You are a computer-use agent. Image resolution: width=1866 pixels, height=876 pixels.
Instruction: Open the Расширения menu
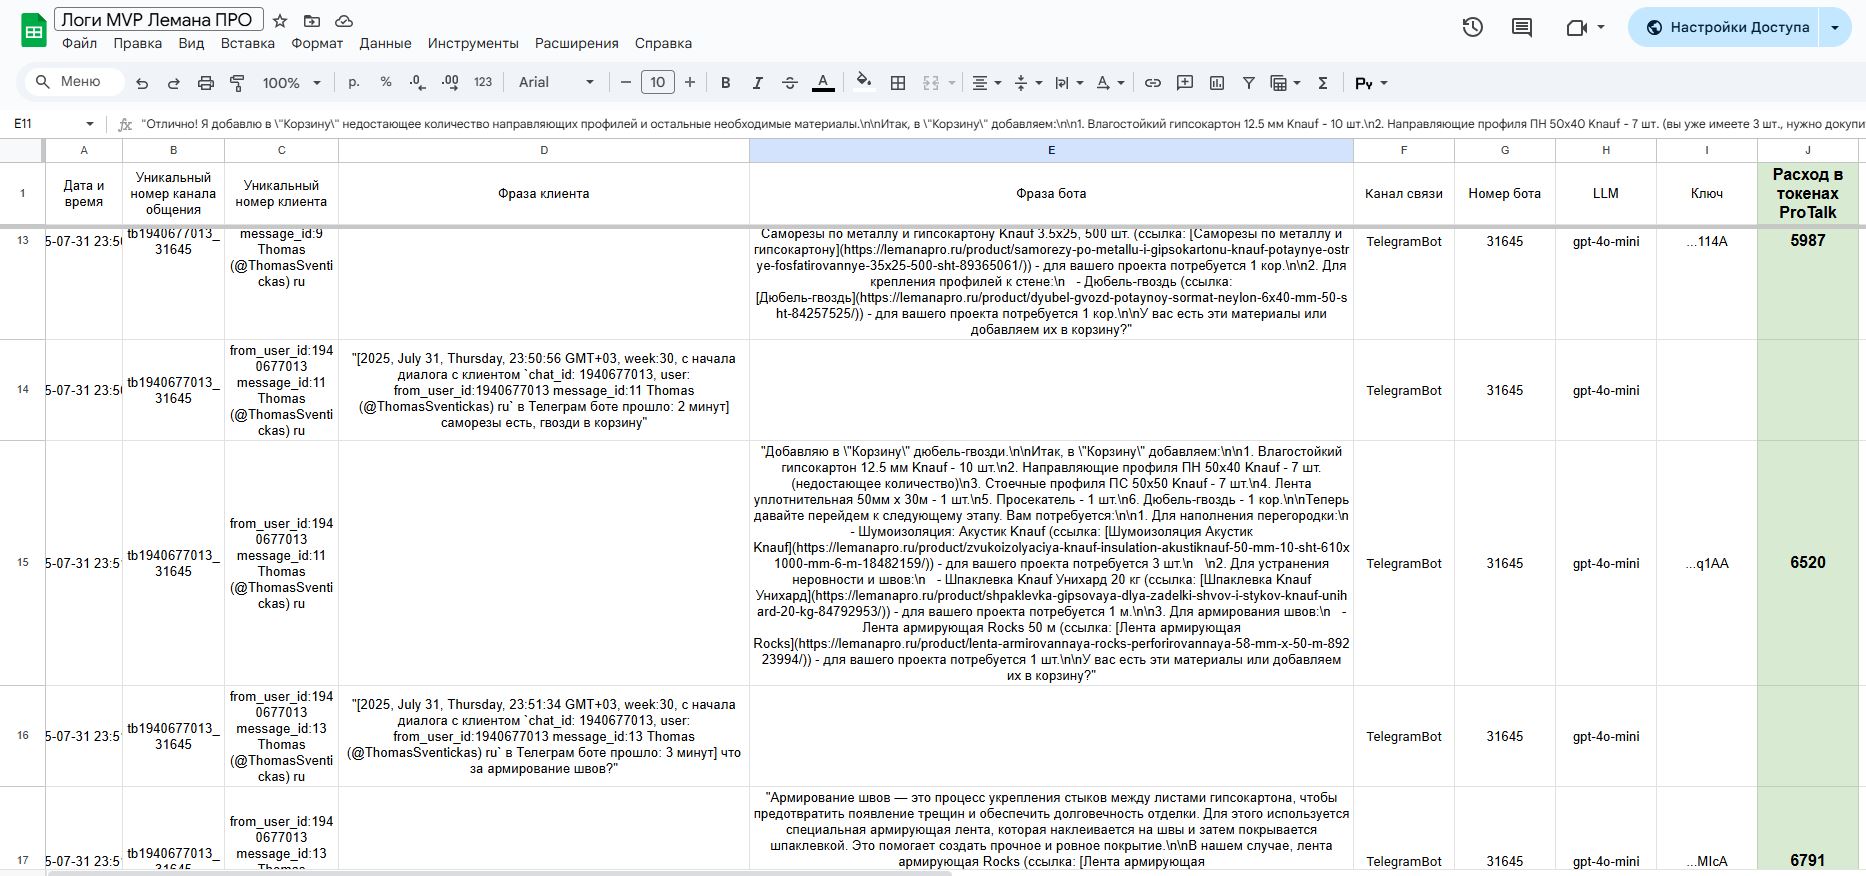577,43
